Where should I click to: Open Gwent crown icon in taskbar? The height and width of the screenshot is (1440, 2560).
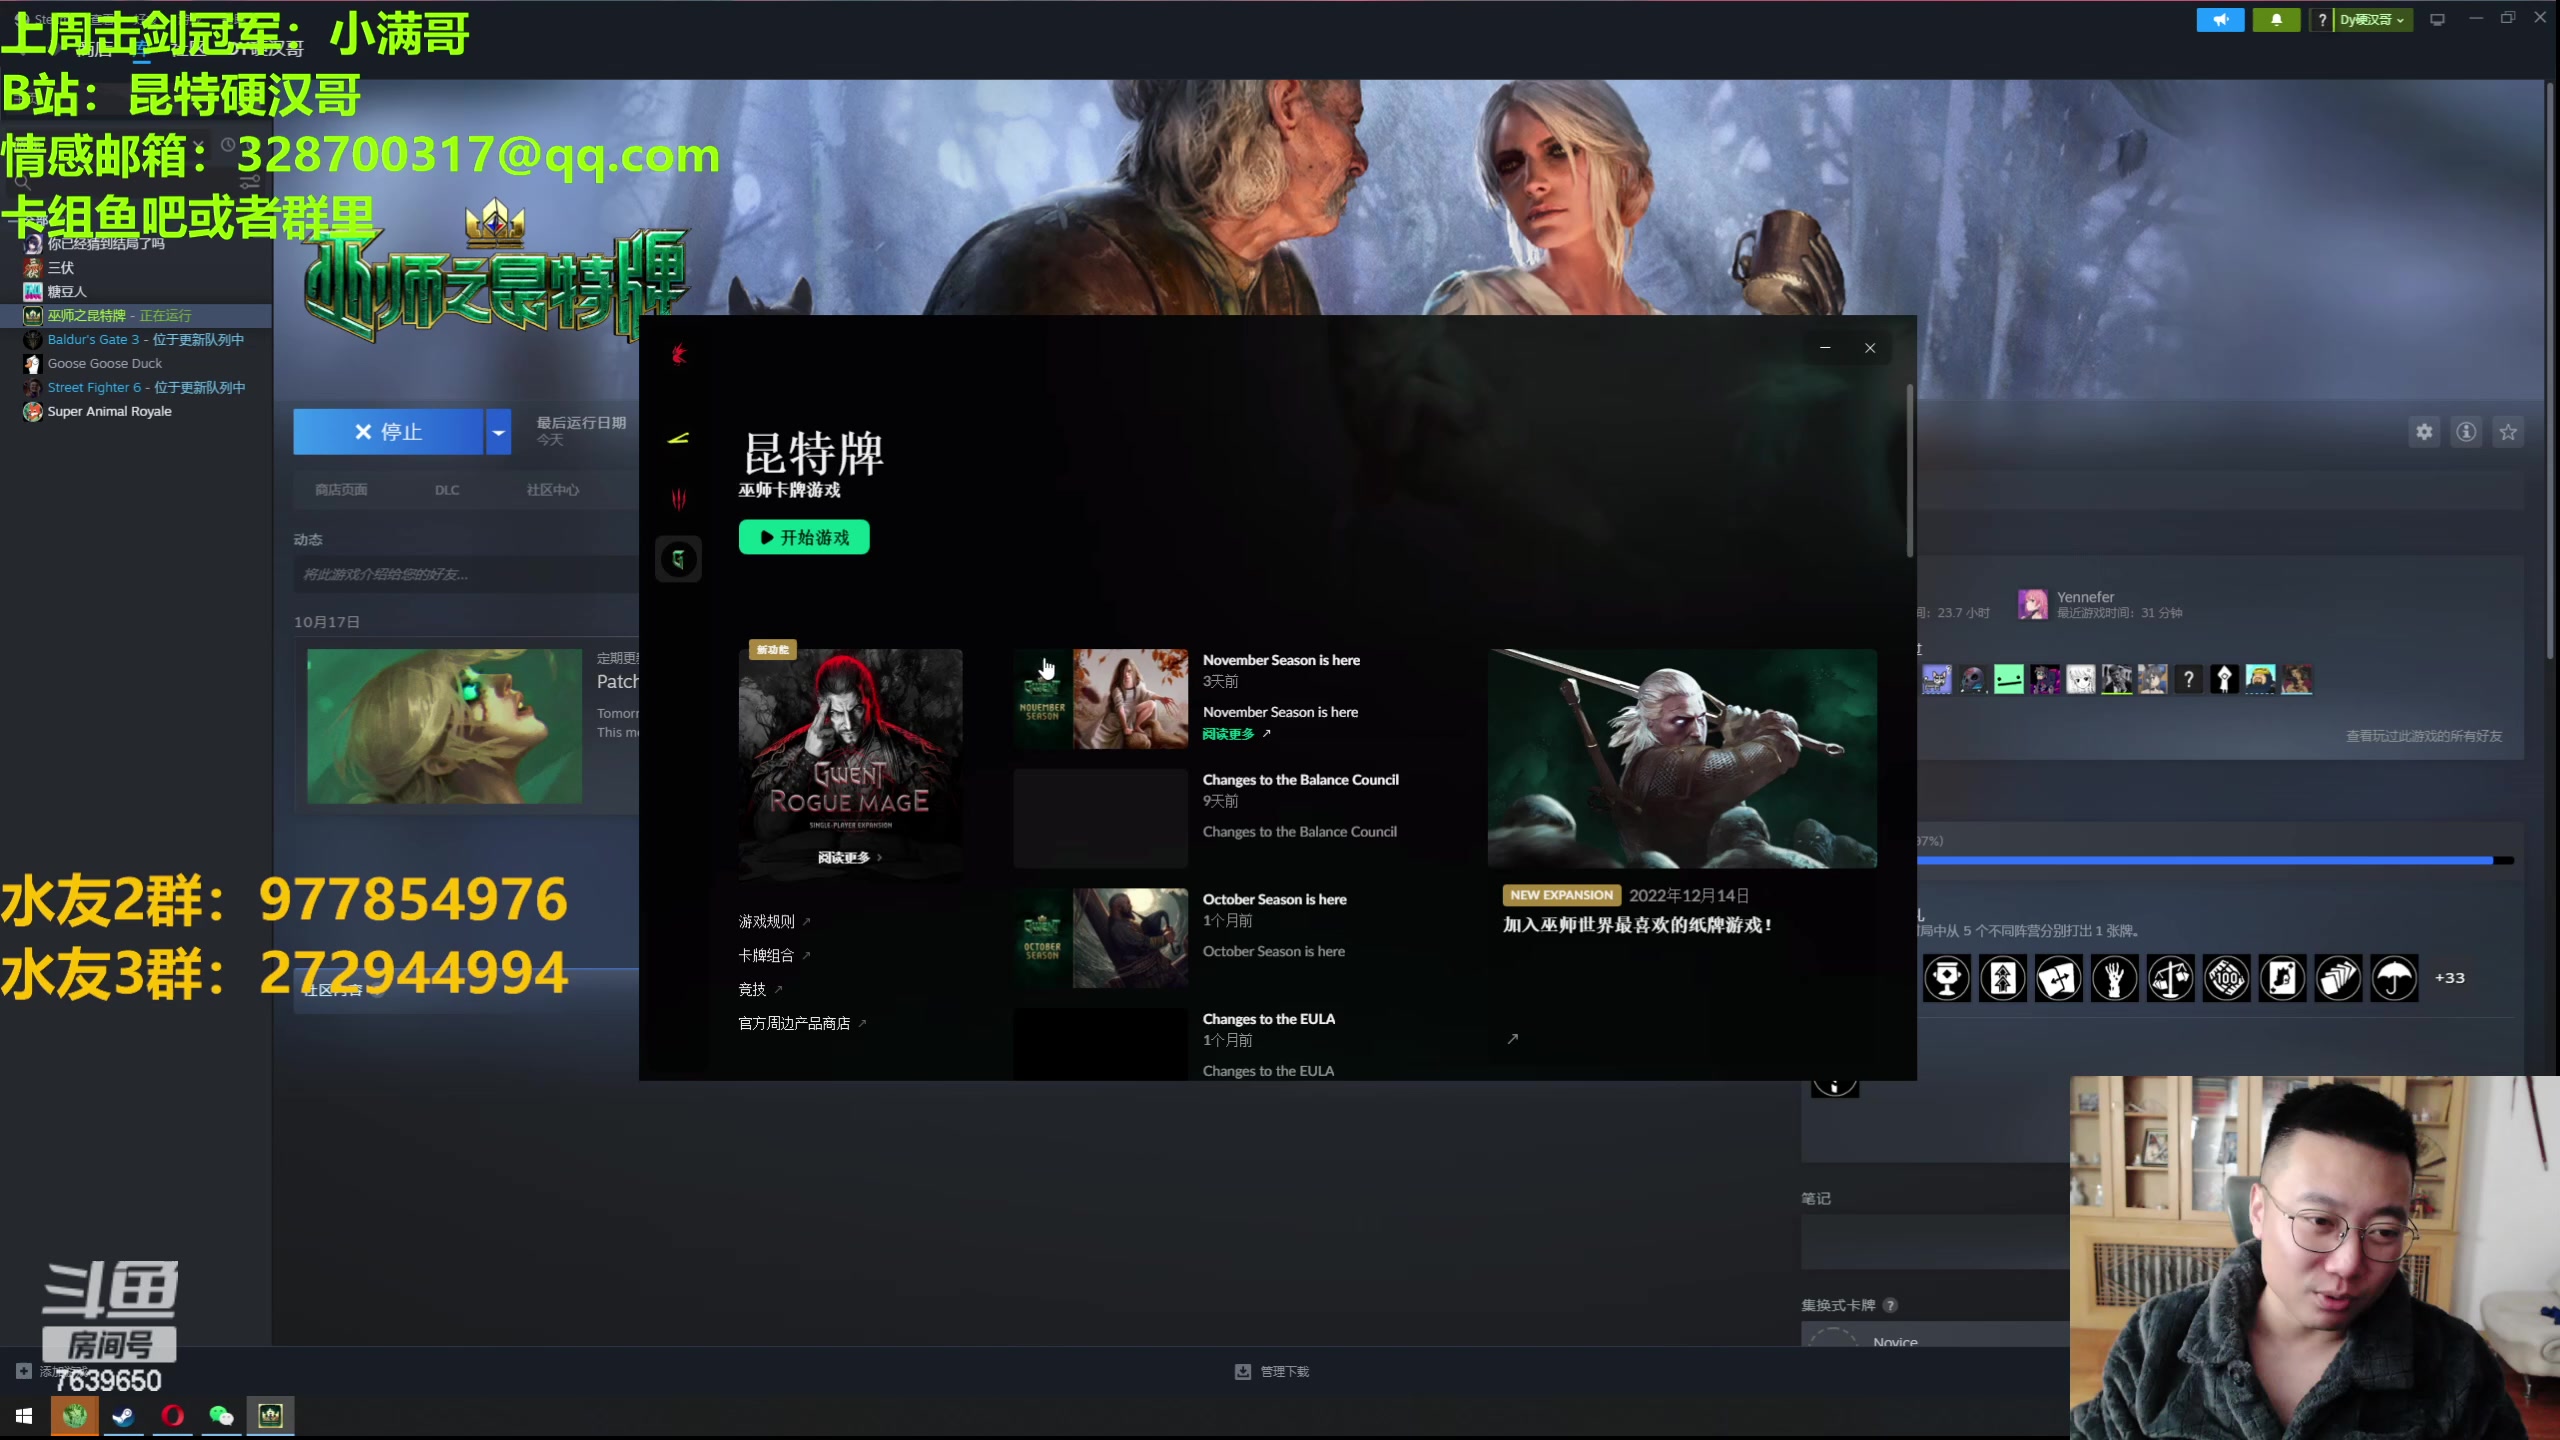[x=271, y=1416]
